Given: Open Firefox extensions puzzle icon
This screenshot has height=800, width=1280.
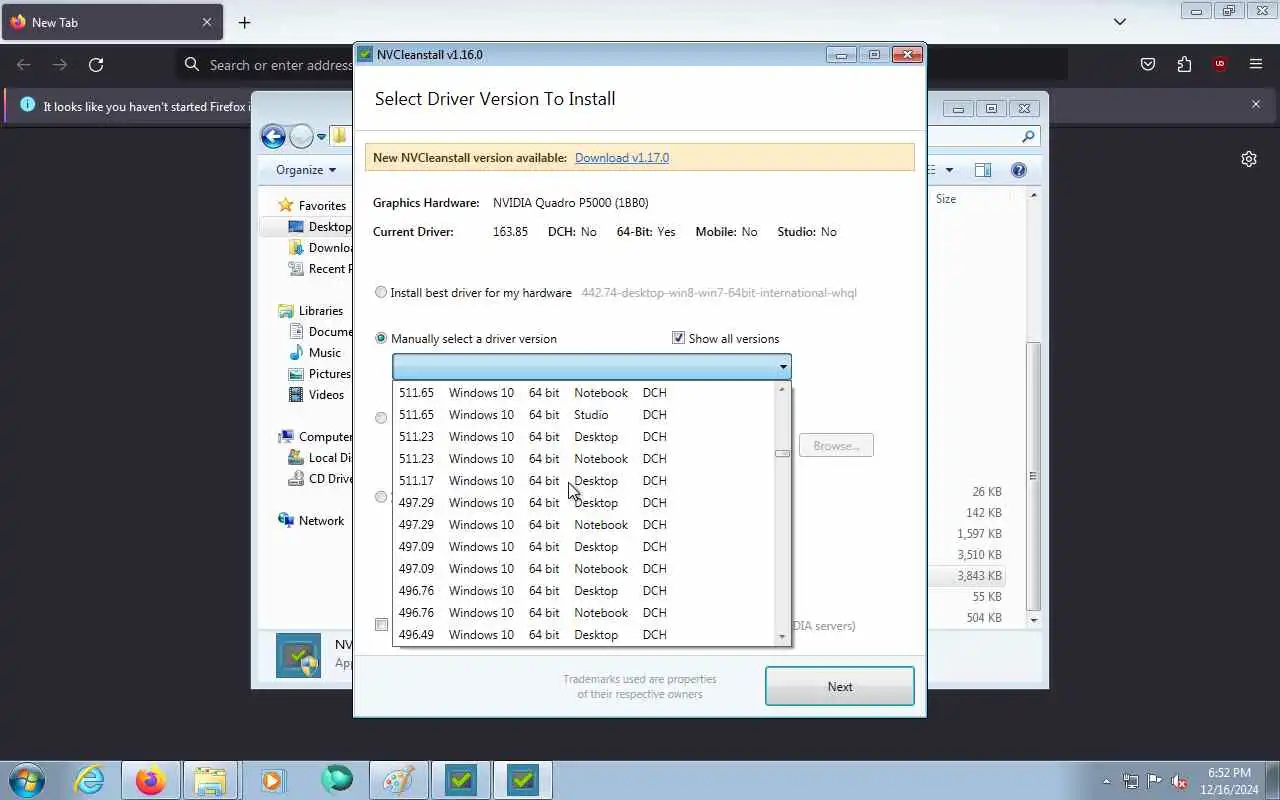Looking at the screenshot, I should pos(1184,65).
